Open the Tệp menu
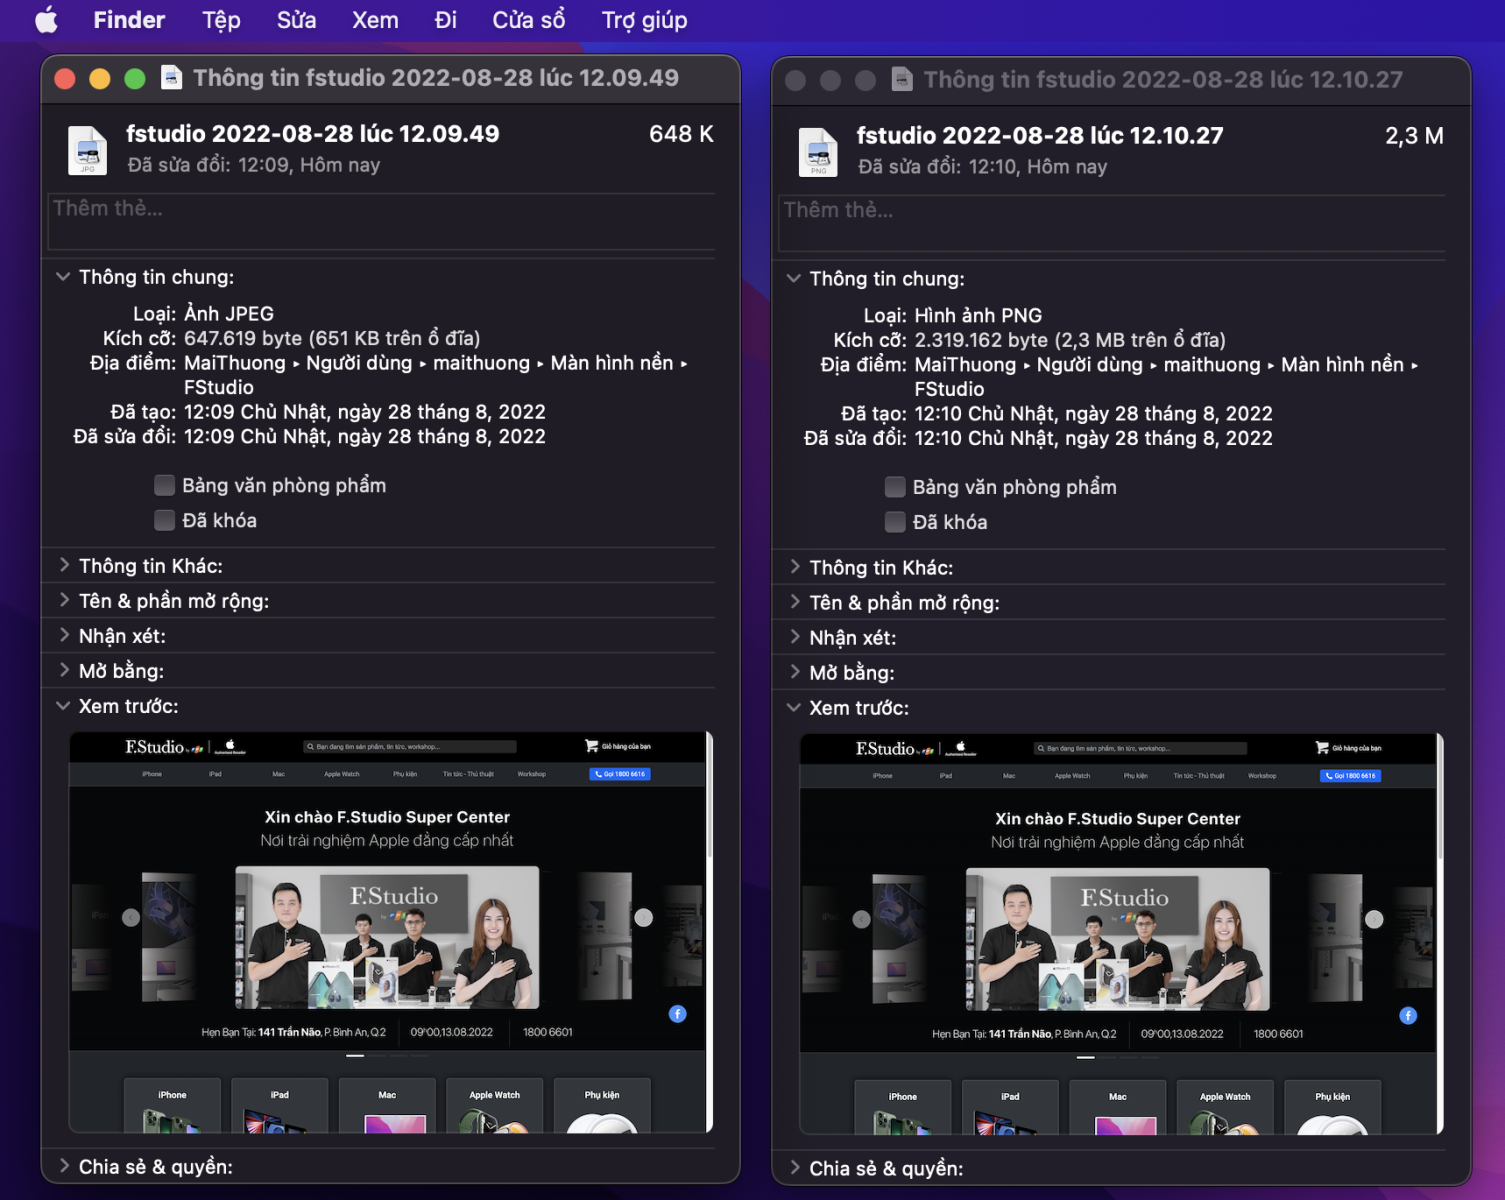This screenshot has height=1200, width=1505. point(221,20)
